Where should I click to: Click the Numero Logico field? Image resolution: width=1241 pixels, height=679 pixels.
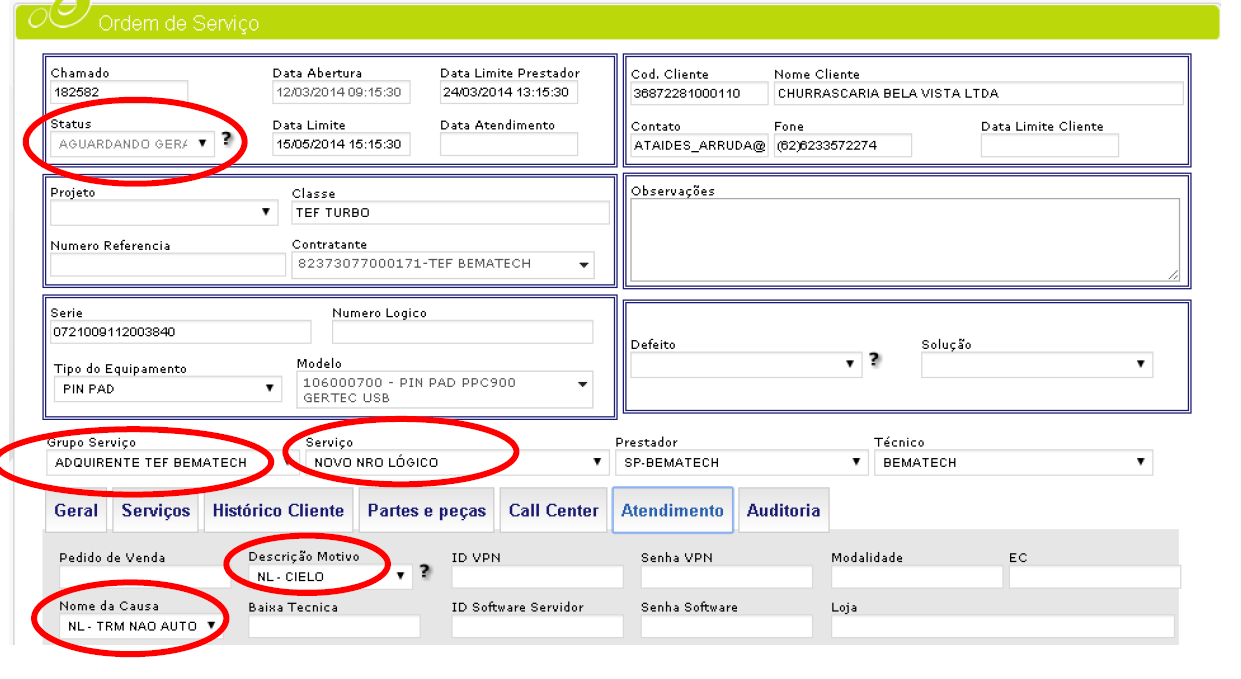(x=462, y=332)
